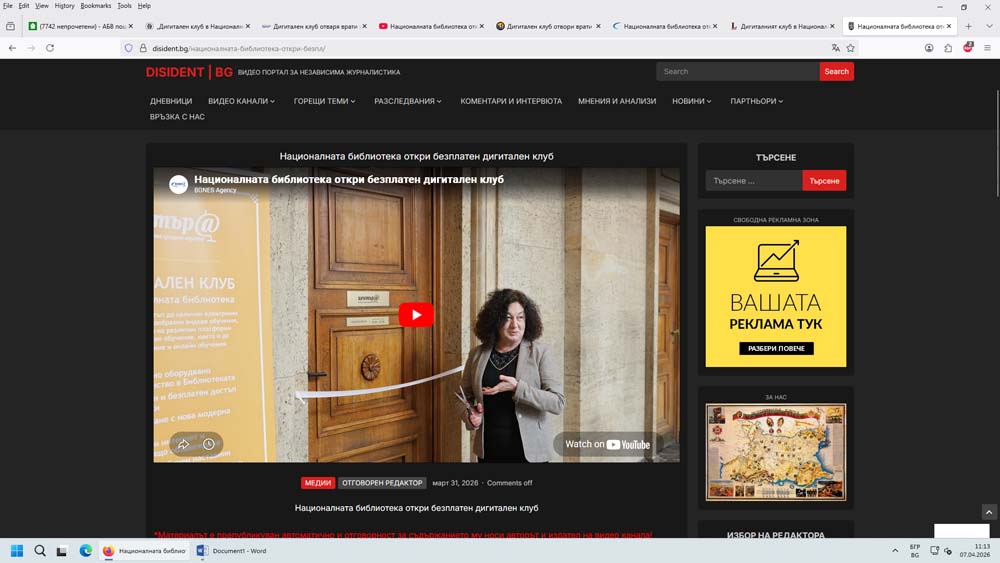Click the scroll-to-top arrow button
This screenshot has height=563, width=1000.
(x=988, y=512)
